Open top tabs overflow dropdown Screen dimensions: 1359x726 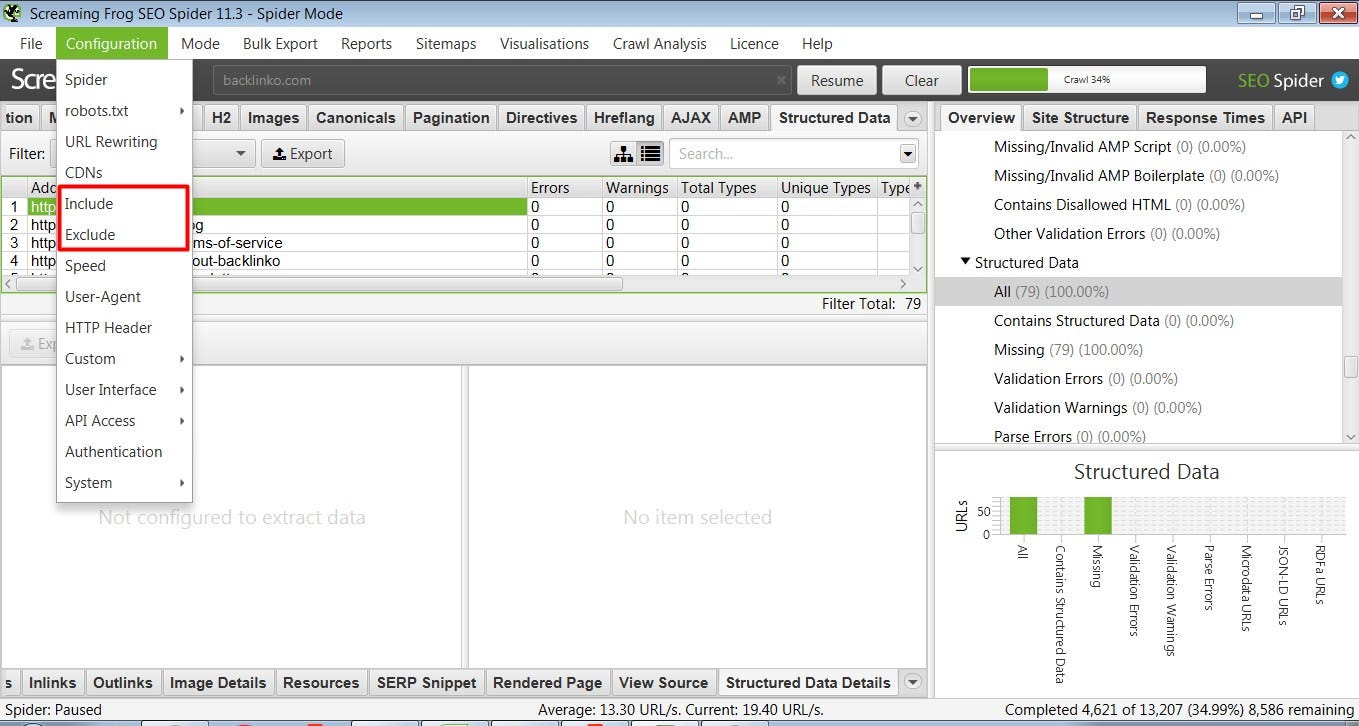912,118
